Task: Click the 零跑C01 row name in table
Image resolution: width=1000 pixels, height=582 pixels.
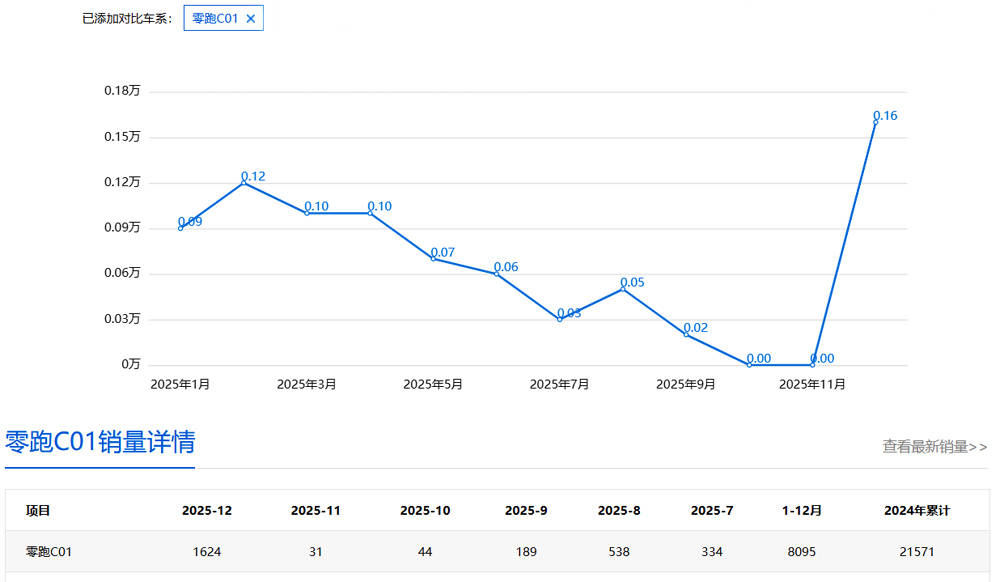Action: [49, 552]
